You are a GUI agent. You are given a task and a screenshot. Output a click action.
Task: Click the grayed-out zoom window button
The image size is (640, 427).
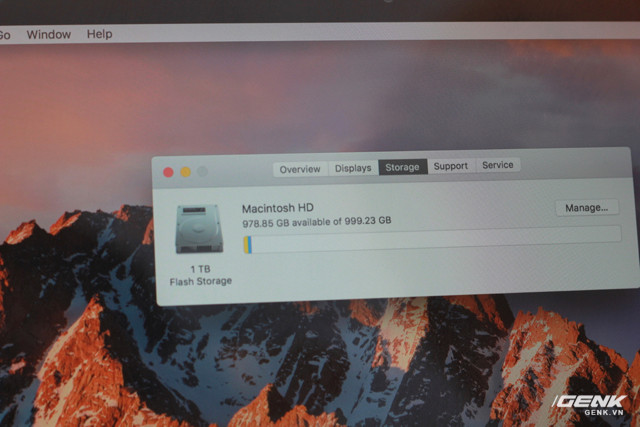click(203, 171)
